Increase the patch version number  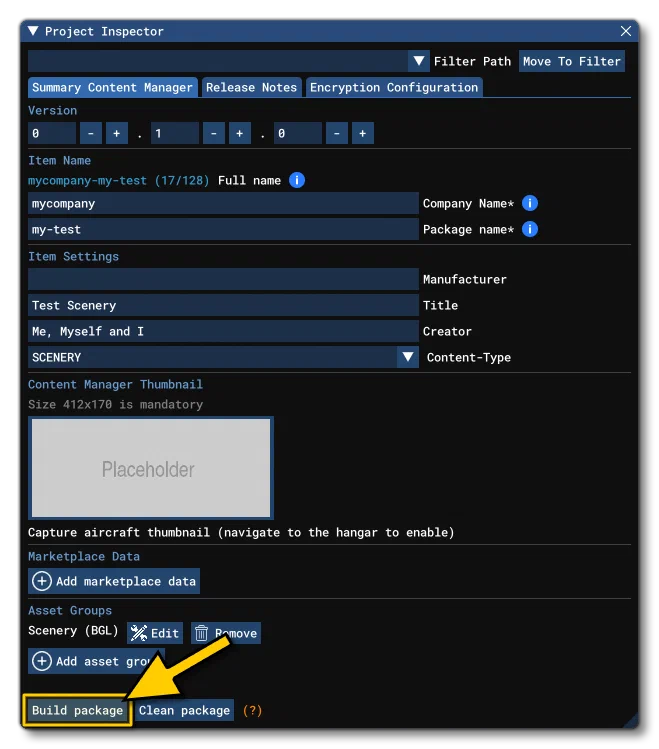(362, 133)
